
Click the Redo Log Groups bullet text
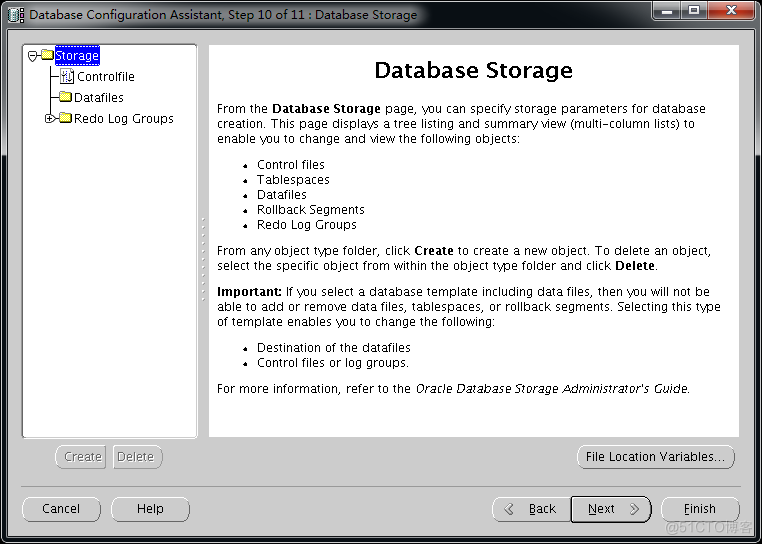coord(307,225)
